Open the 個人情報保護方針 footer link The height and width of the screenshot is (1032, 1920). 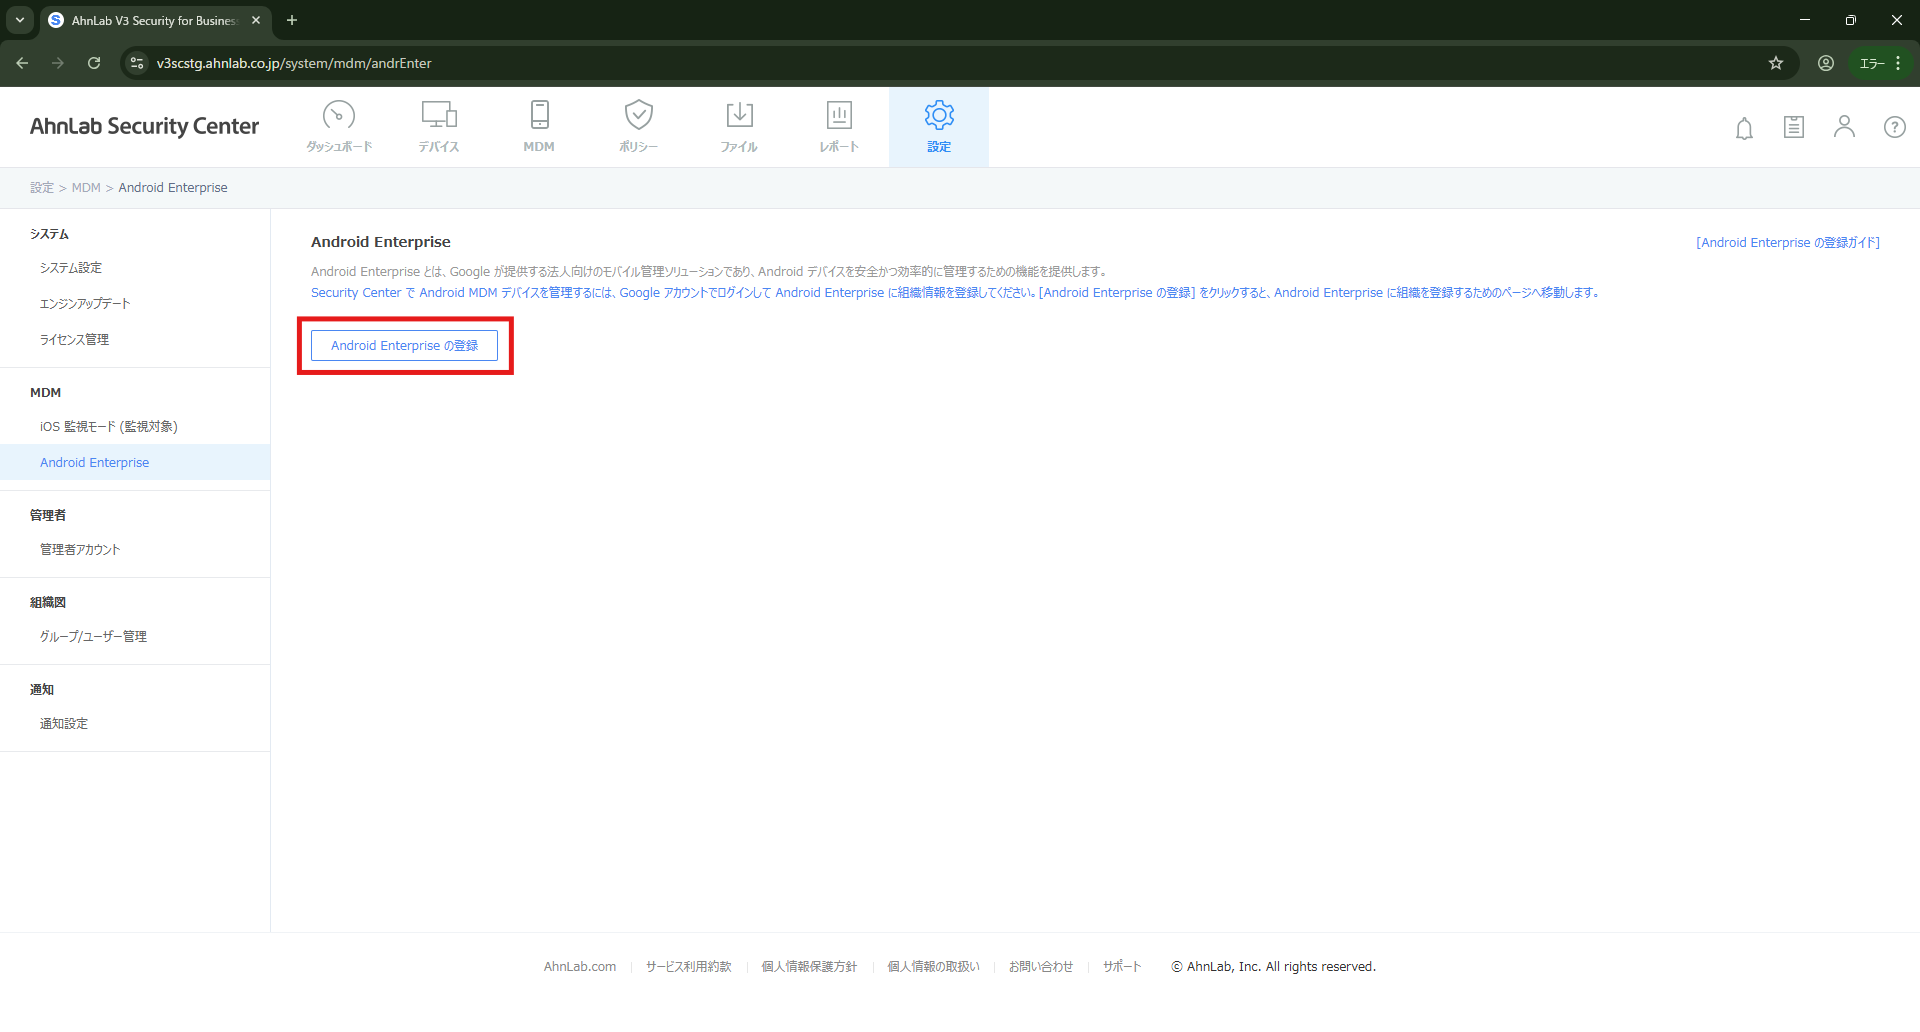pos(810,967)
